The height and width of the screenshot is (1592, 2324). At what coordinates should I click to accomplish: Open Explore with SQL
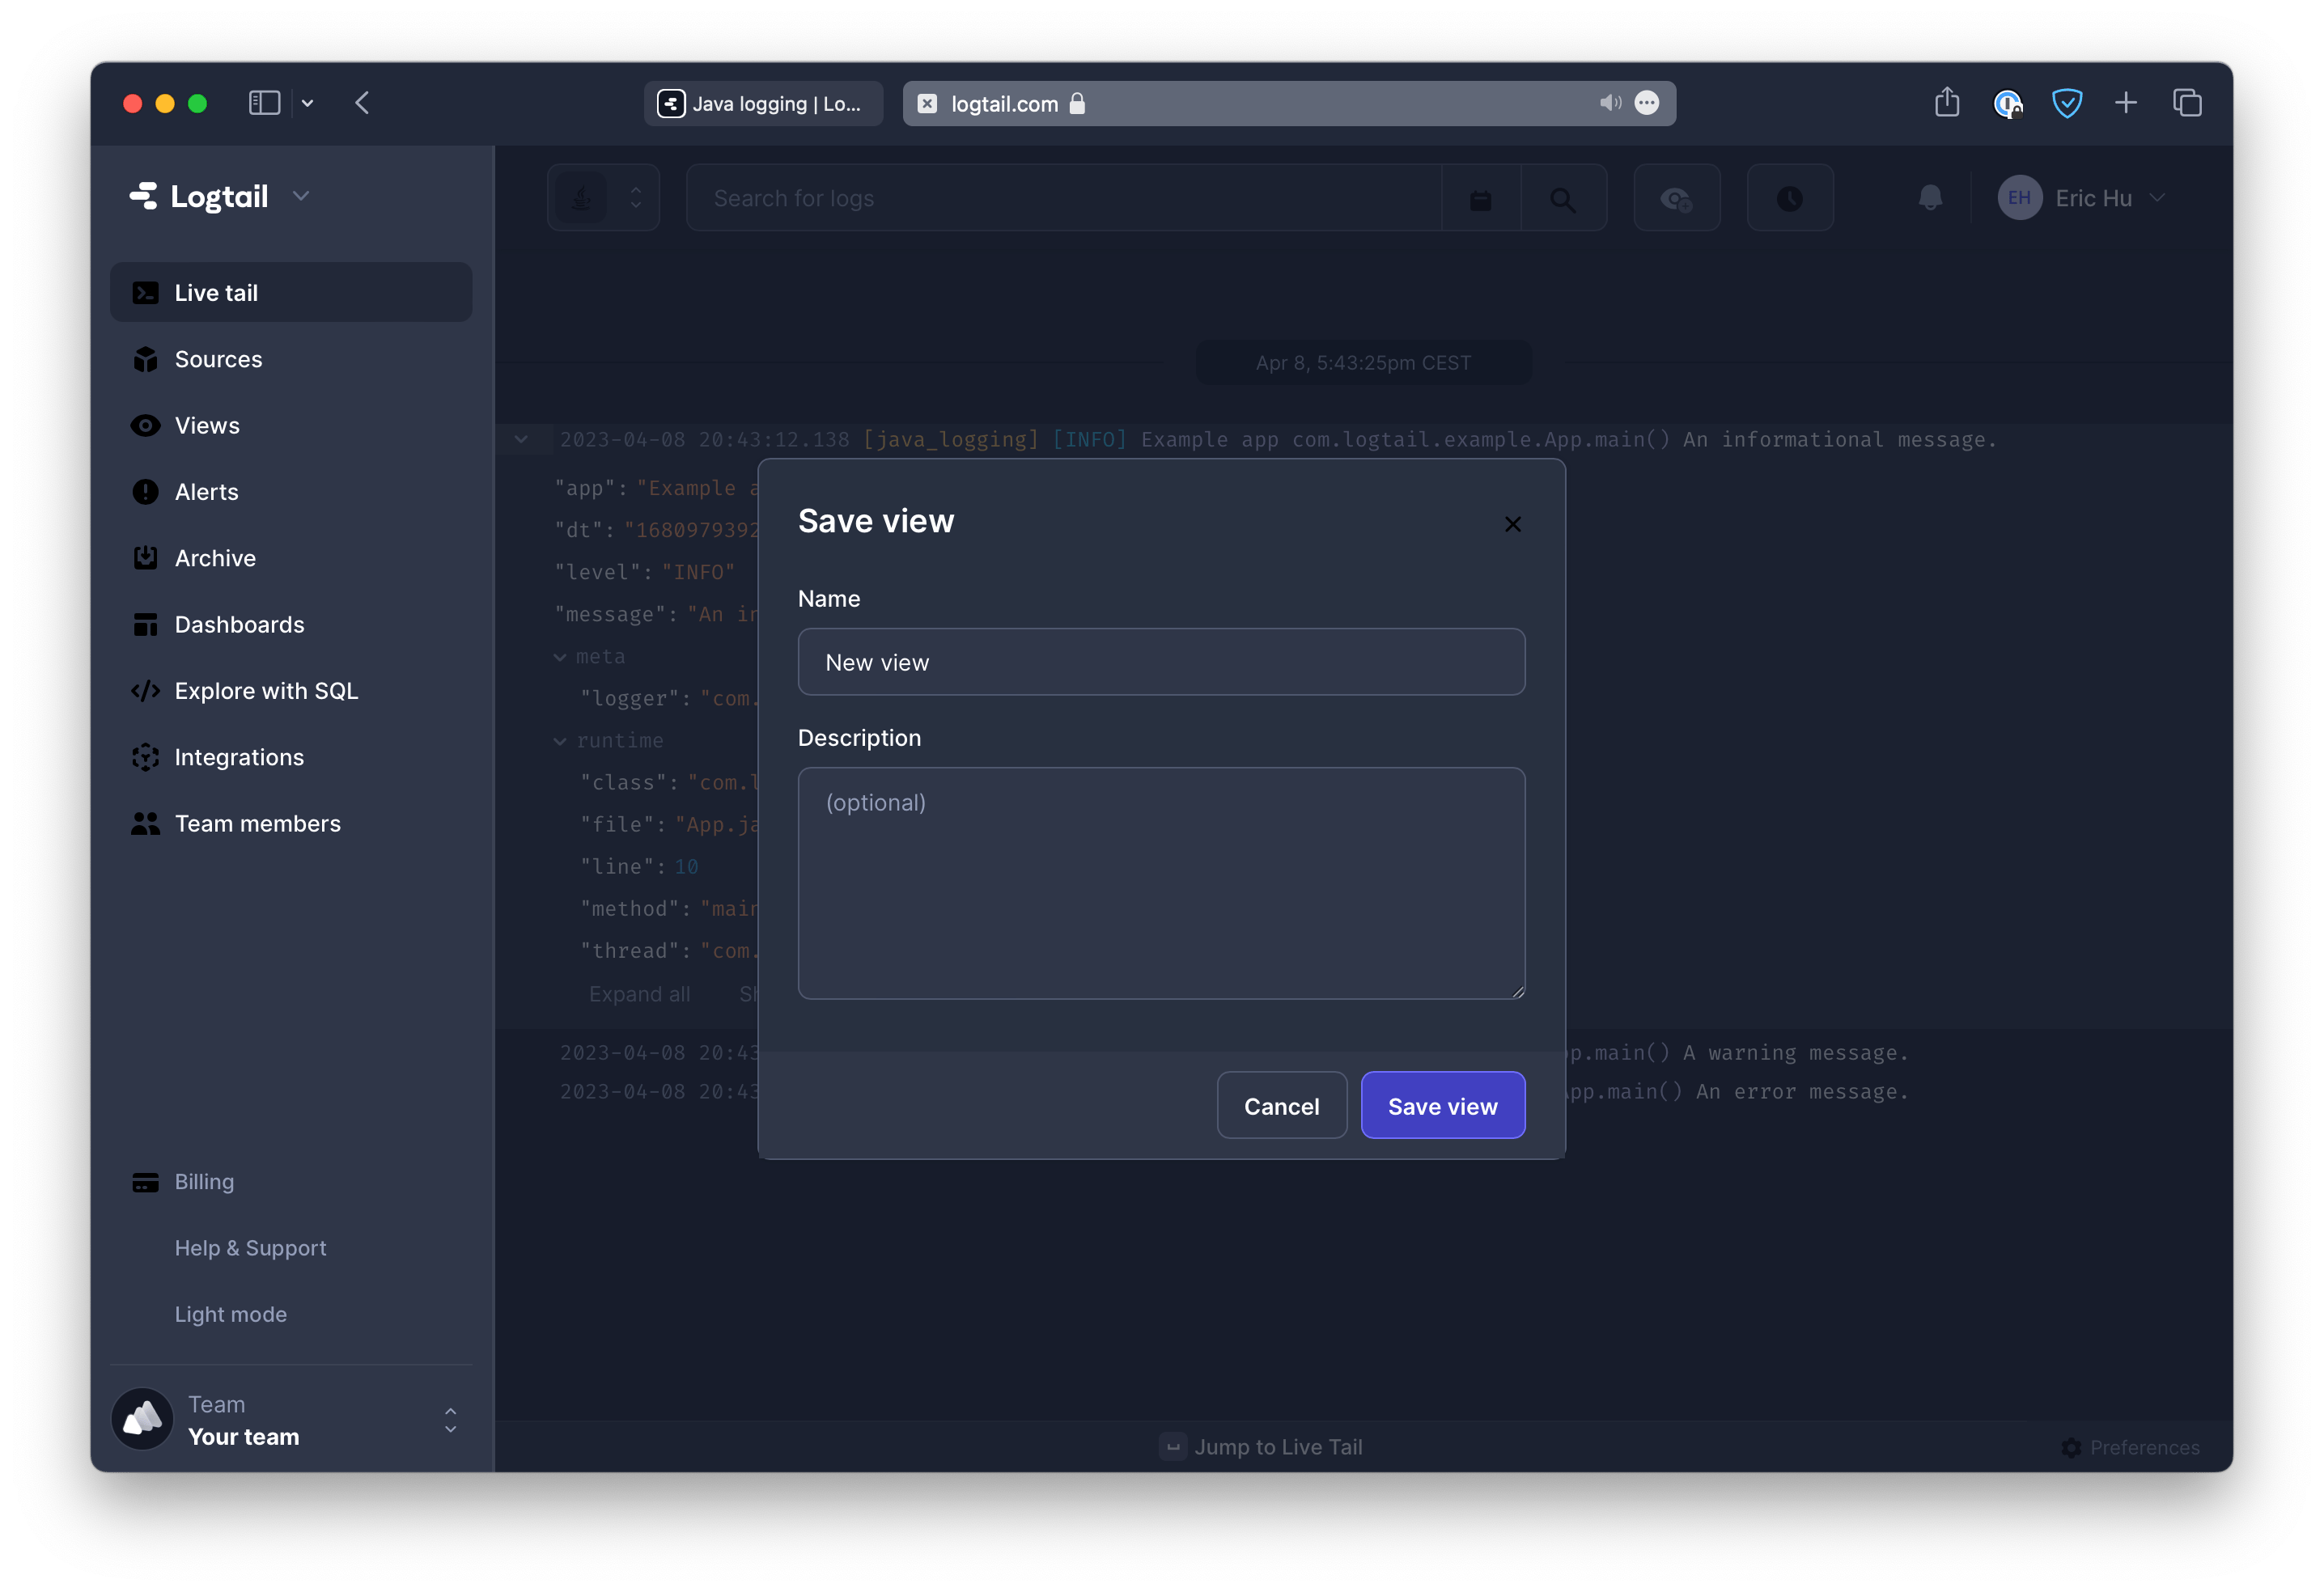click(x=266, y=691)
